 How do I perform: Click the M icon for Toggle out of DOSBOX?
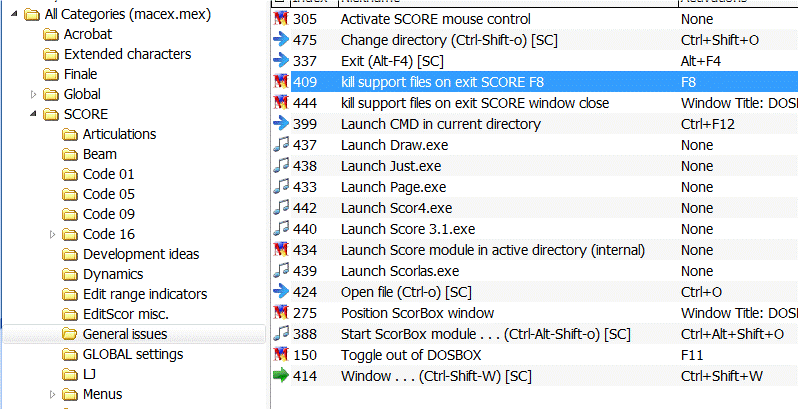pyautogui.click(x=281, y=355)
